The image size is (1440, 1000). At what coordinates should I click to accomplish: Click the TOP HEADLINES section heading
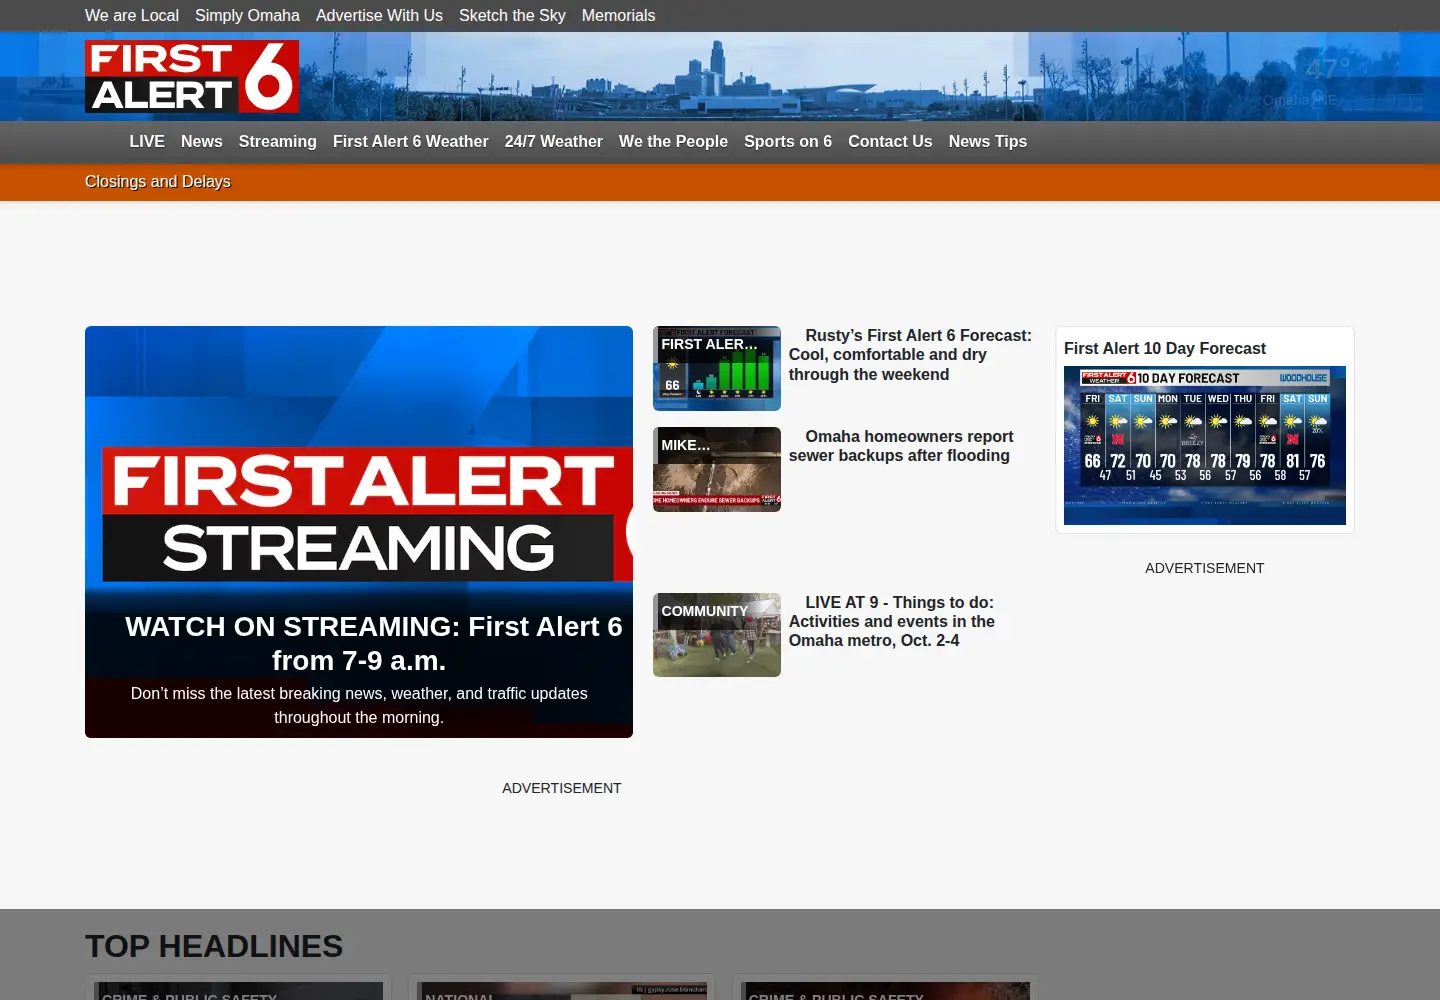click(x=214, y=946)
